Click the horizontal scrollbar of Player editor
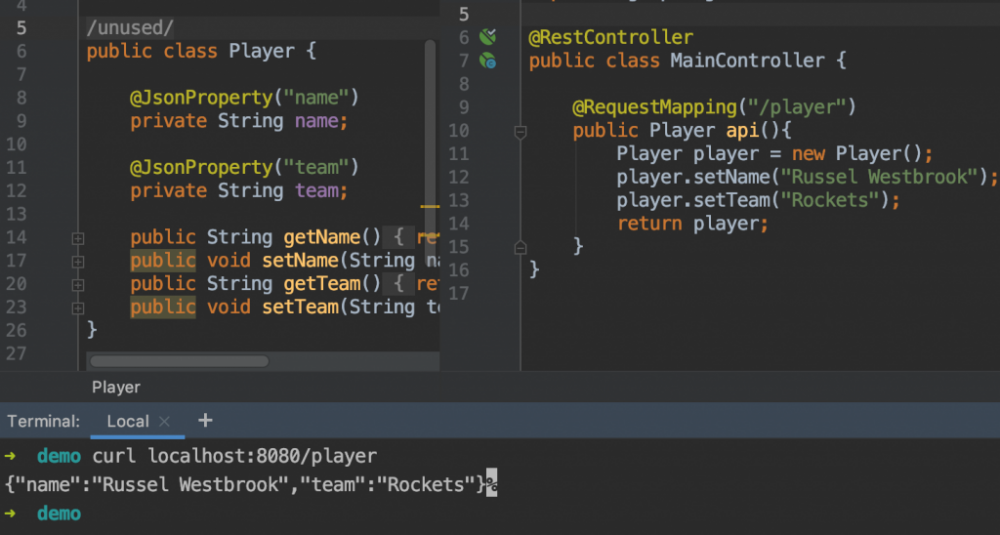 pos(179,362)
